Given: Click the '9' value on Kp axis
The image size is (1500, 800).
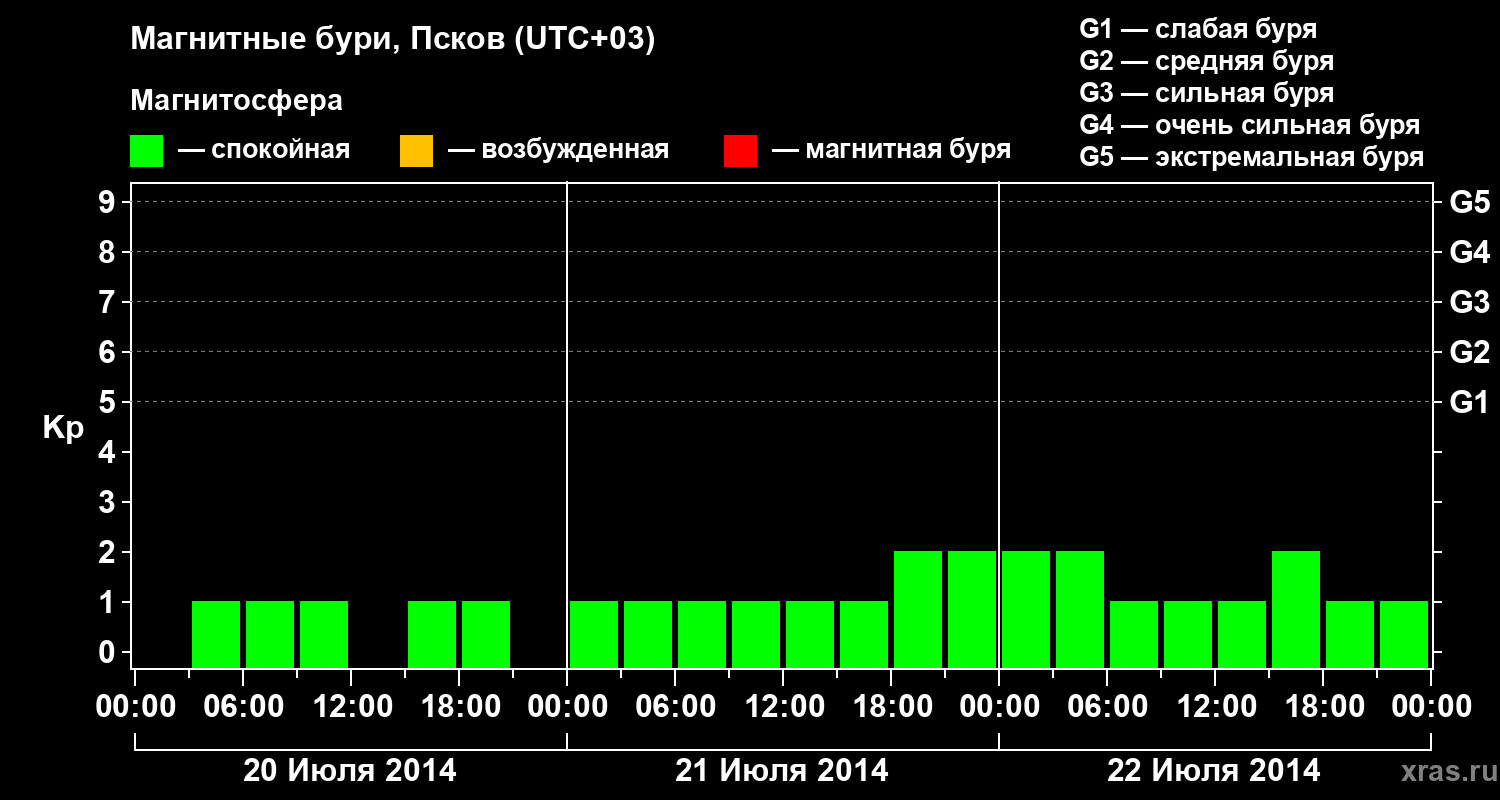Looking at the screenshot, I should [109, 202].
